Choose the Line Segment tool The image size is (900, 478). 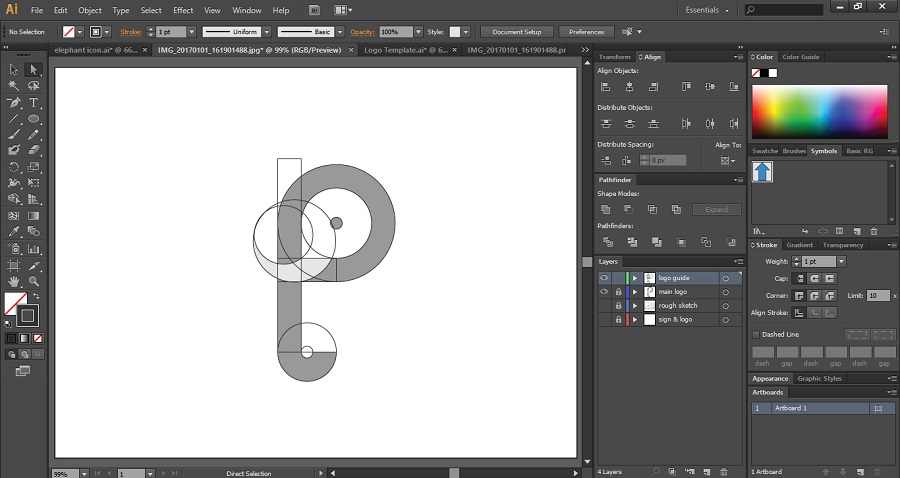[x=14, y=119]
